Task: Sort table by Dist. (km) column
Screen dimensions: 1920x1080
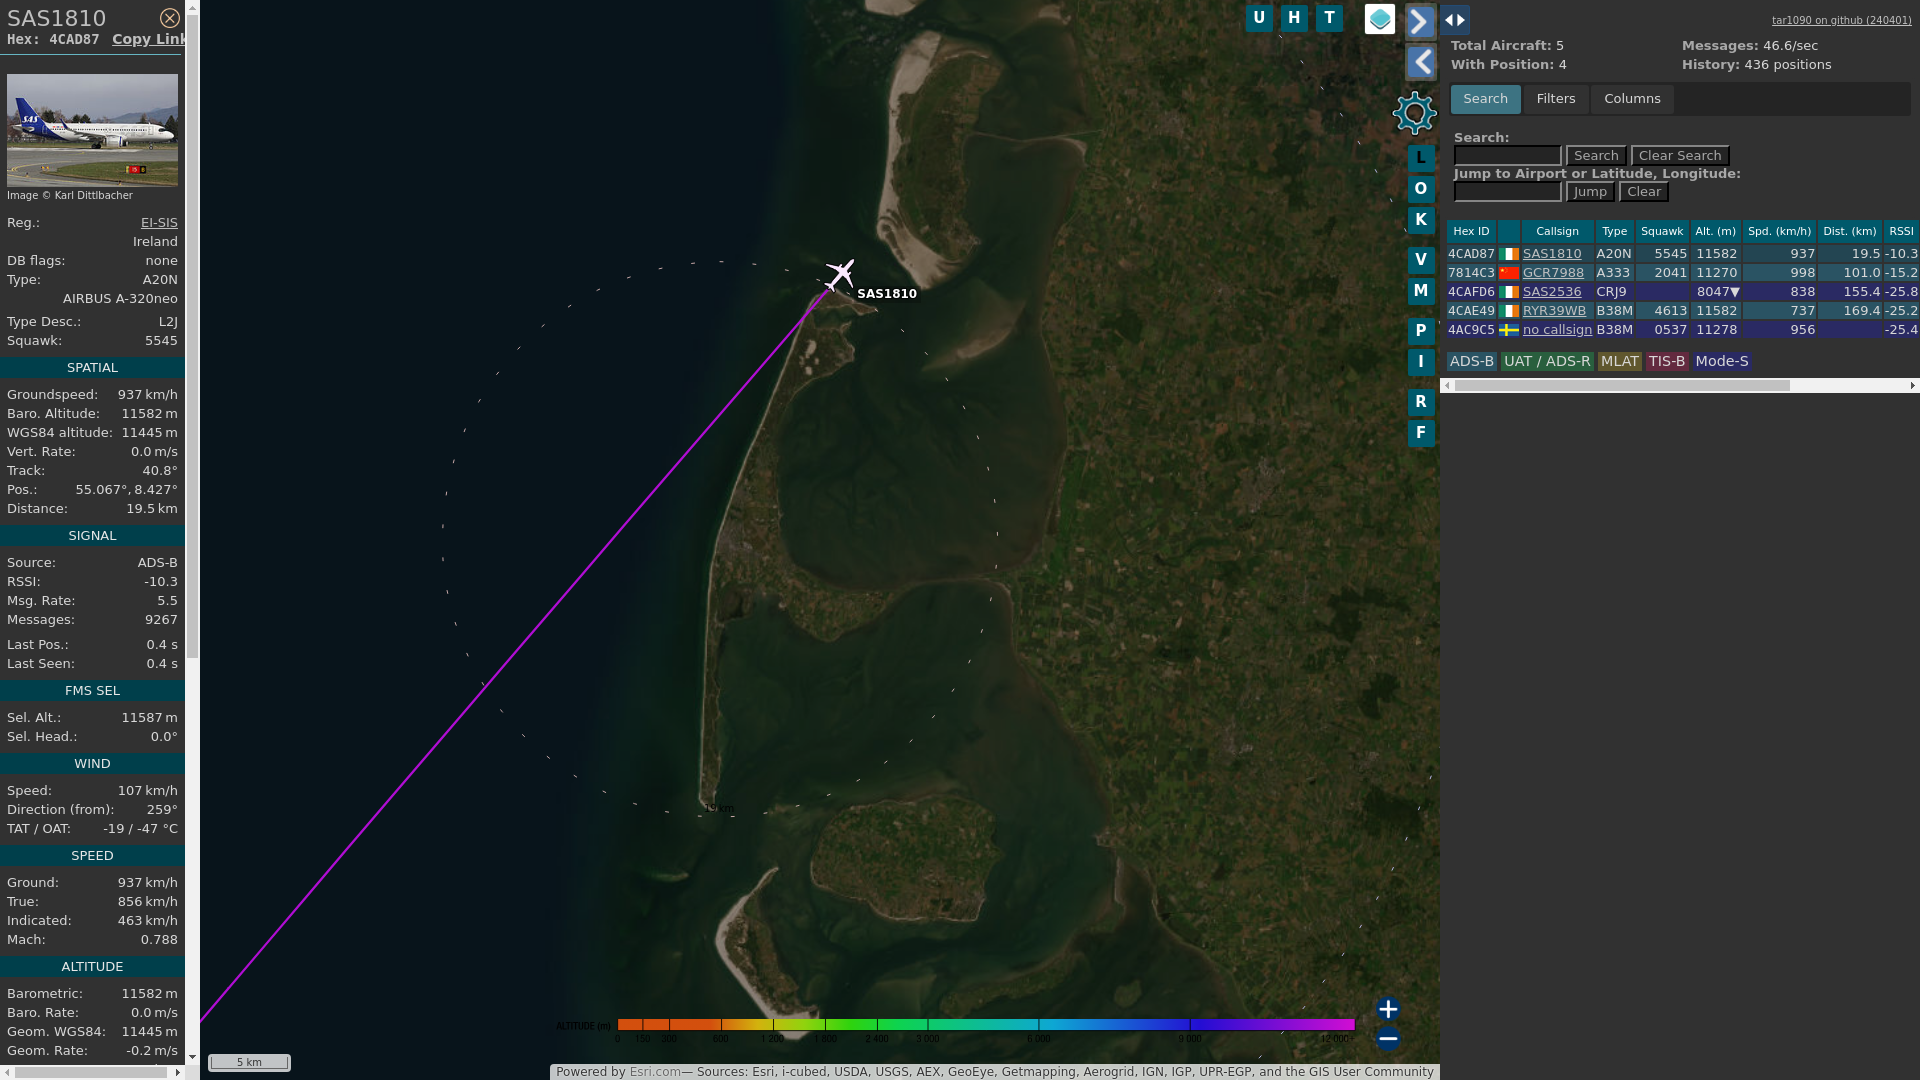Action: pyautogui.click(x=1849, y=231)
